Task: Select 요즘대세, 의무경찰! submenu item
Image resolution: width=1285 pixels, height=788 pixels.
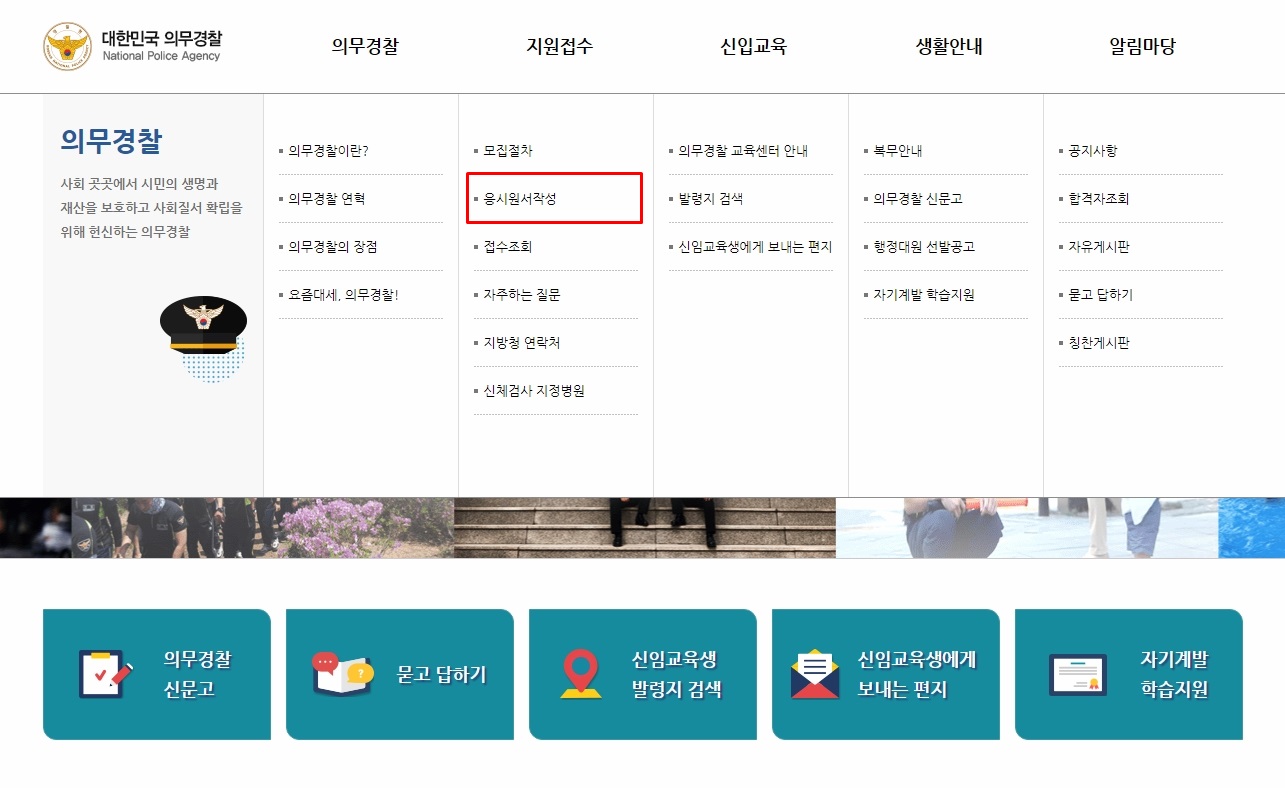Action: tap(343, 295)
